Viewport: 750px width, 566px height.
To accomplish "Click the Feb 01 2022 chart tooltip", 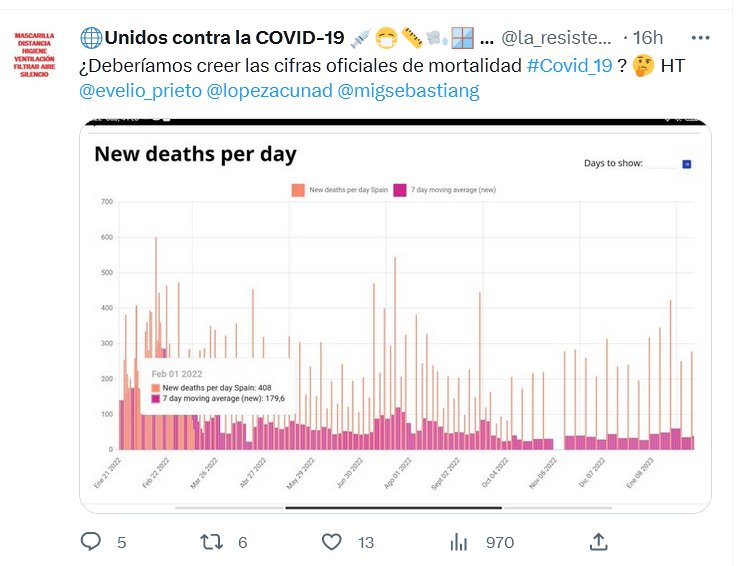I will (219, 386).
